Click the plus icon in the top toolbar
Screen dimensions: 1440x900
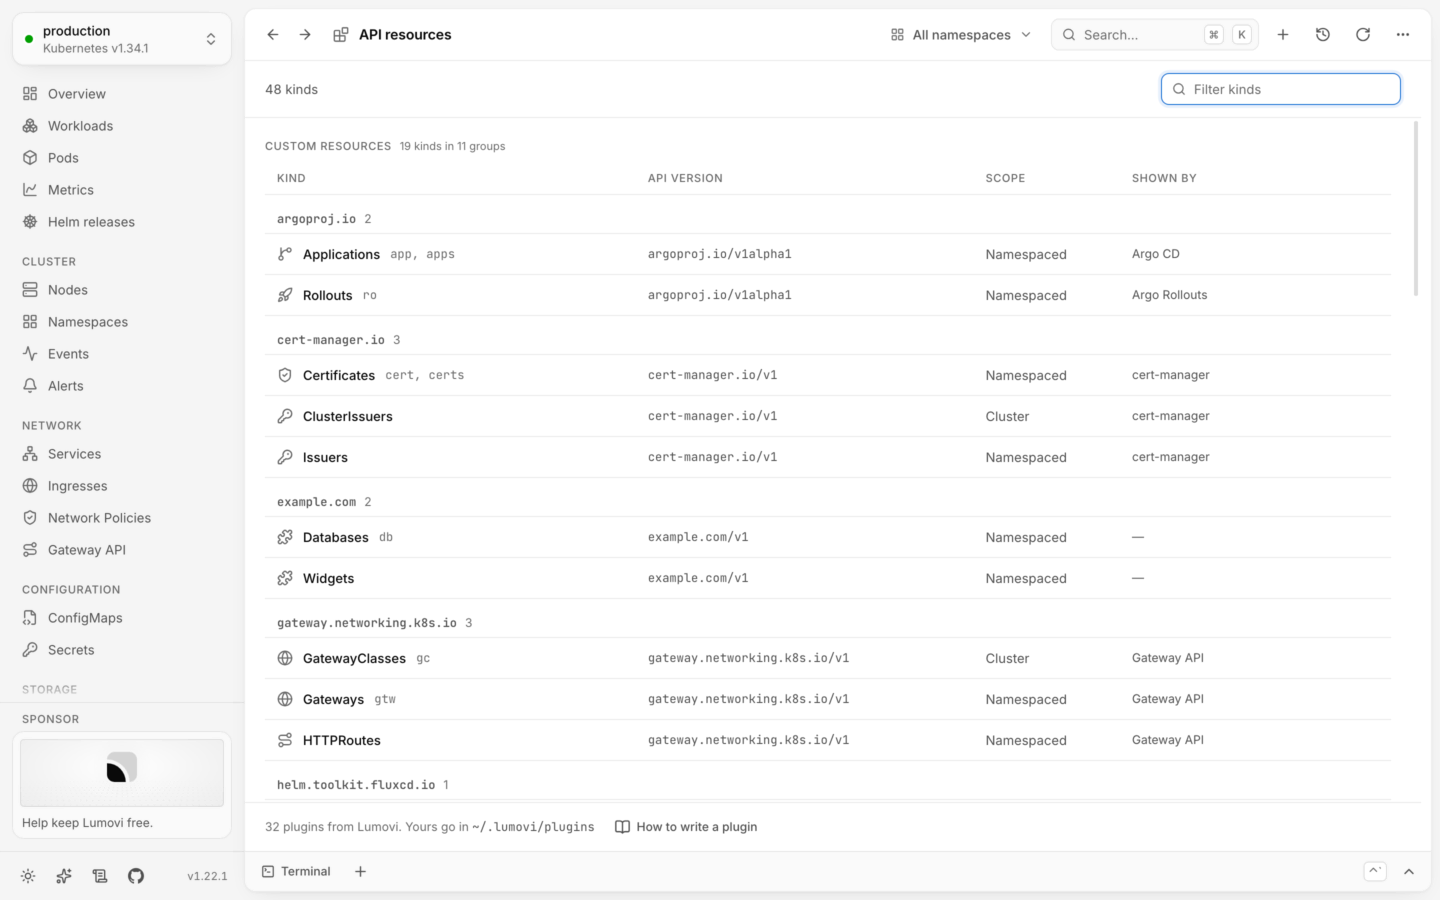[1283, 35]
